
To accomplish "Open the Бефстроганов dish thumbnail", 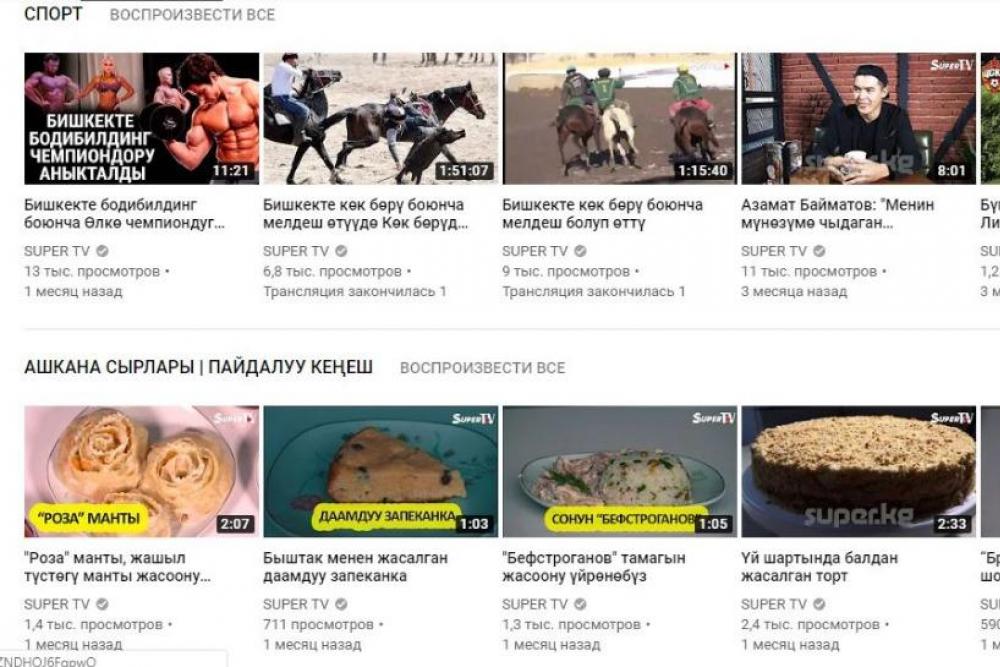I will click(x=619, y=471).
